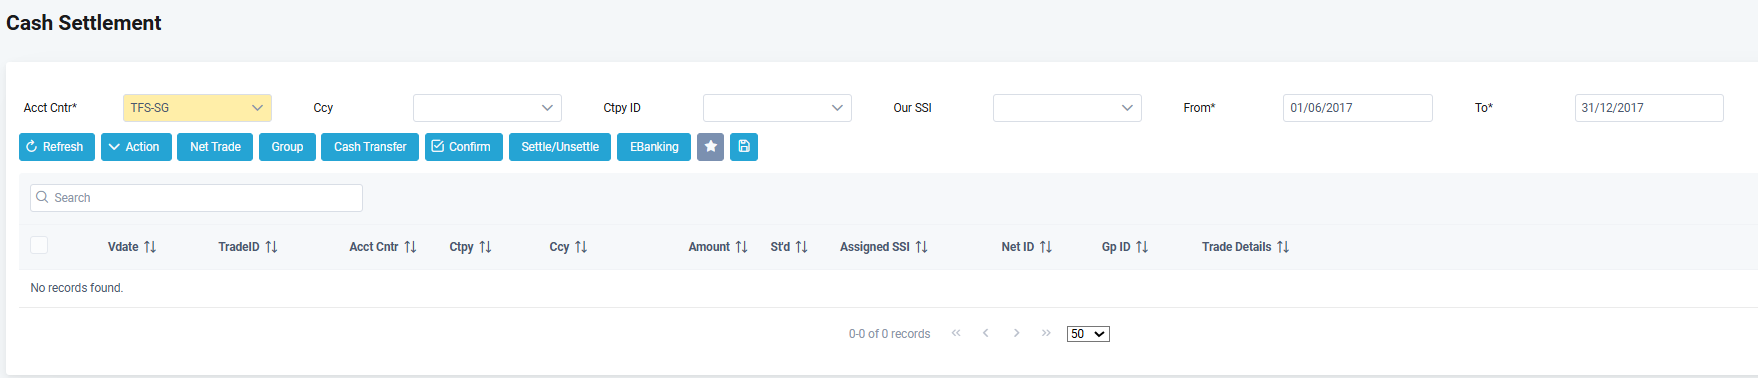Open the Ccy dropdown
The height and width of the screenshot is (378, 1758).
487,108
